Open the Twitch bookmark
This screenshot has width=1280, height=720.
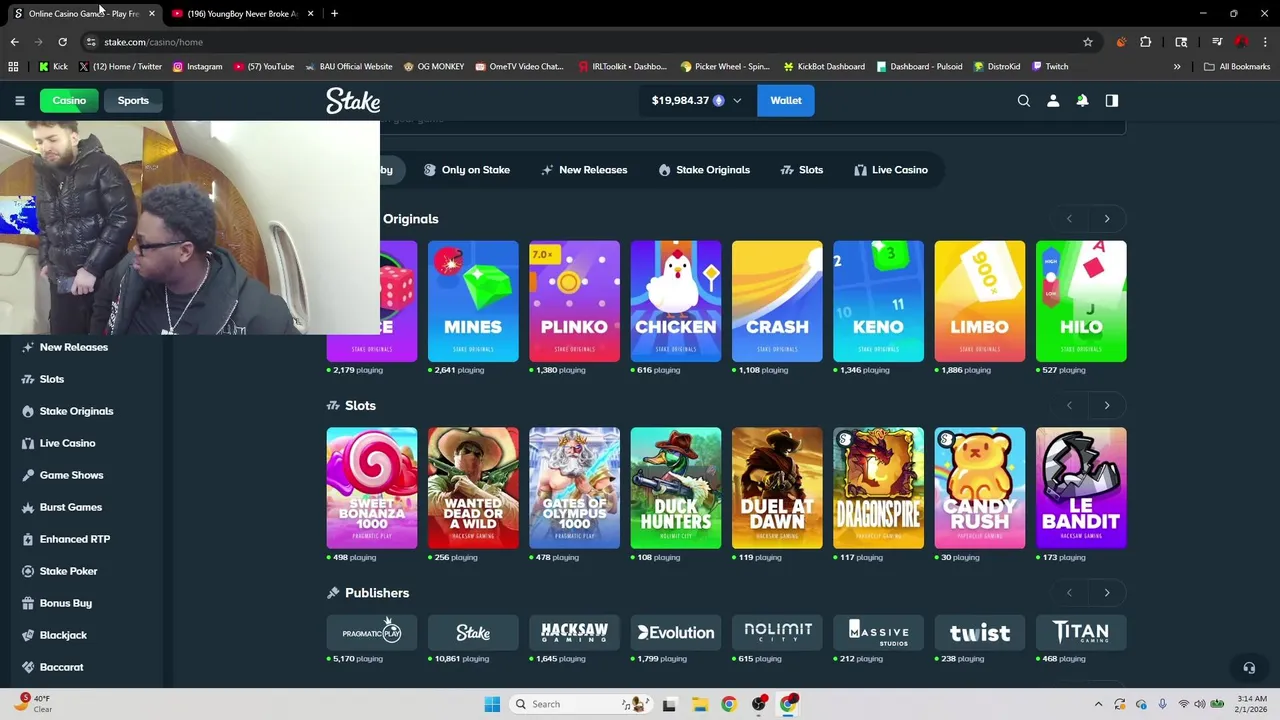pyautogui.click(x=1050, y=67)
